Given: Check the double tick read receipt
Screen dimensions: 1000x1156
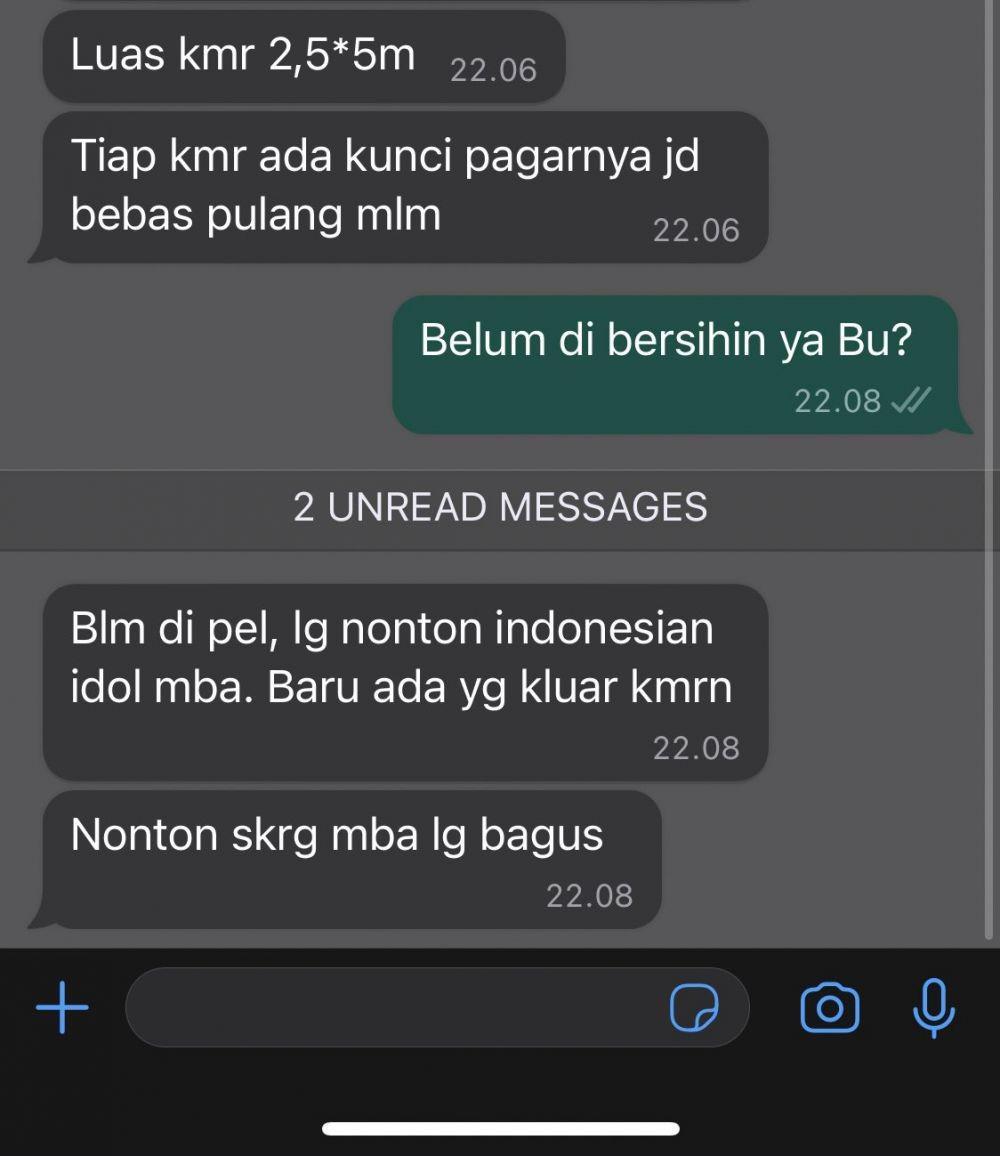Looking at the screenshot, I should coord(911,400).
